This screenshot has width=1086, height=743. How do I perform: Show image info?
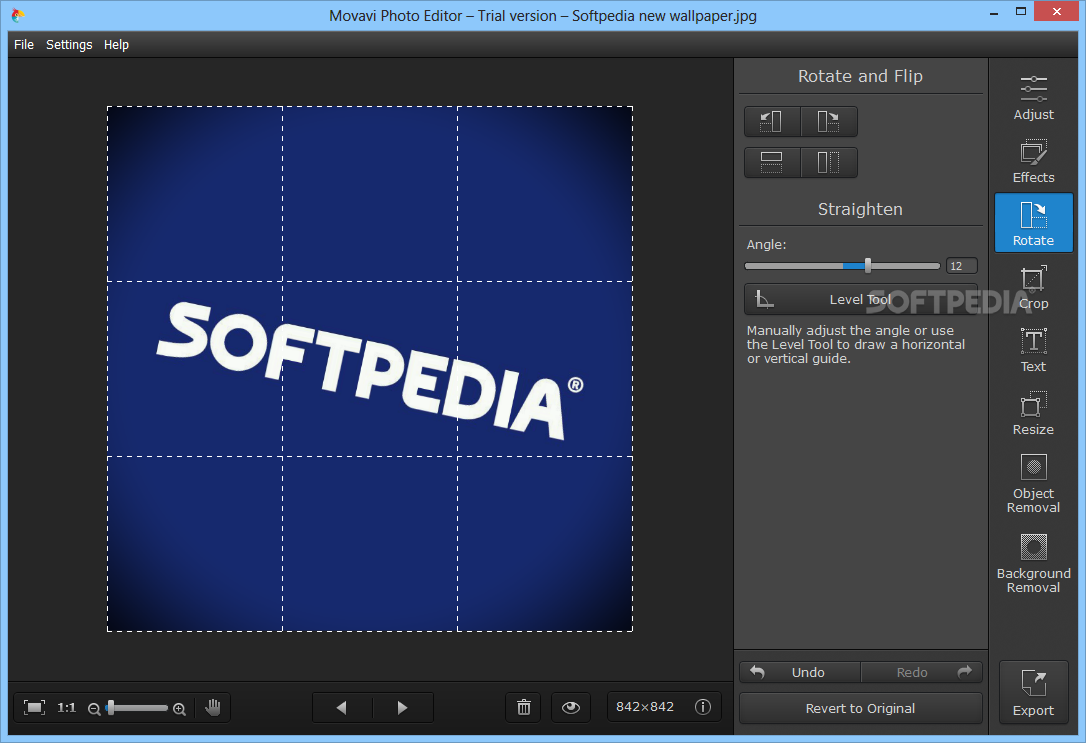click(702, 706)
